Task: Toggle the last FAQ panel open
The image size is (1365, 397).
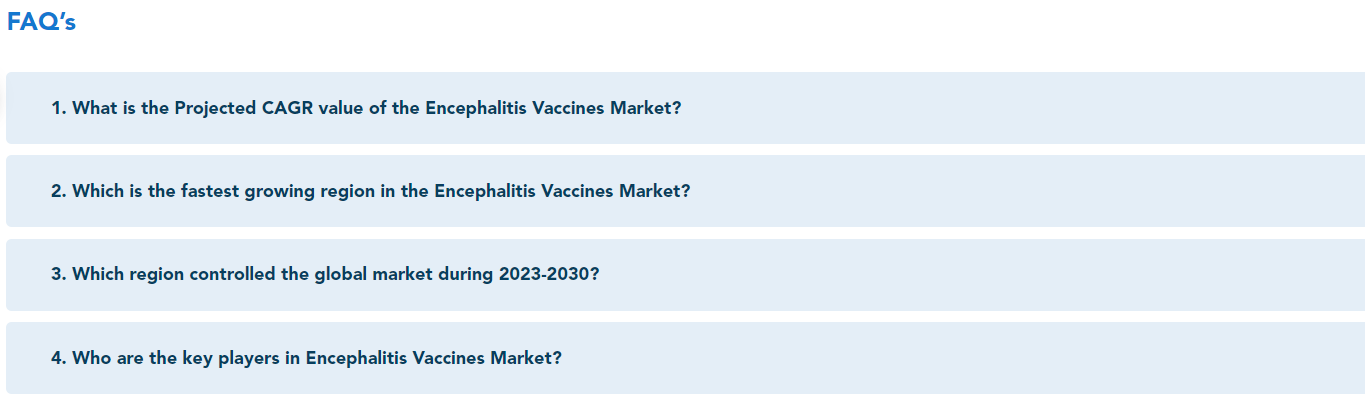Action: [685, 358]
